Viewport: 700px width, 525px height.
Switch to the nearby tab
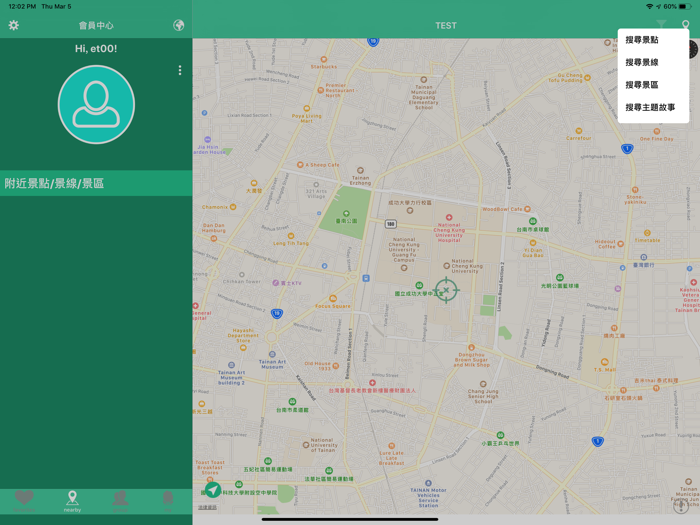tap(72, 500)
